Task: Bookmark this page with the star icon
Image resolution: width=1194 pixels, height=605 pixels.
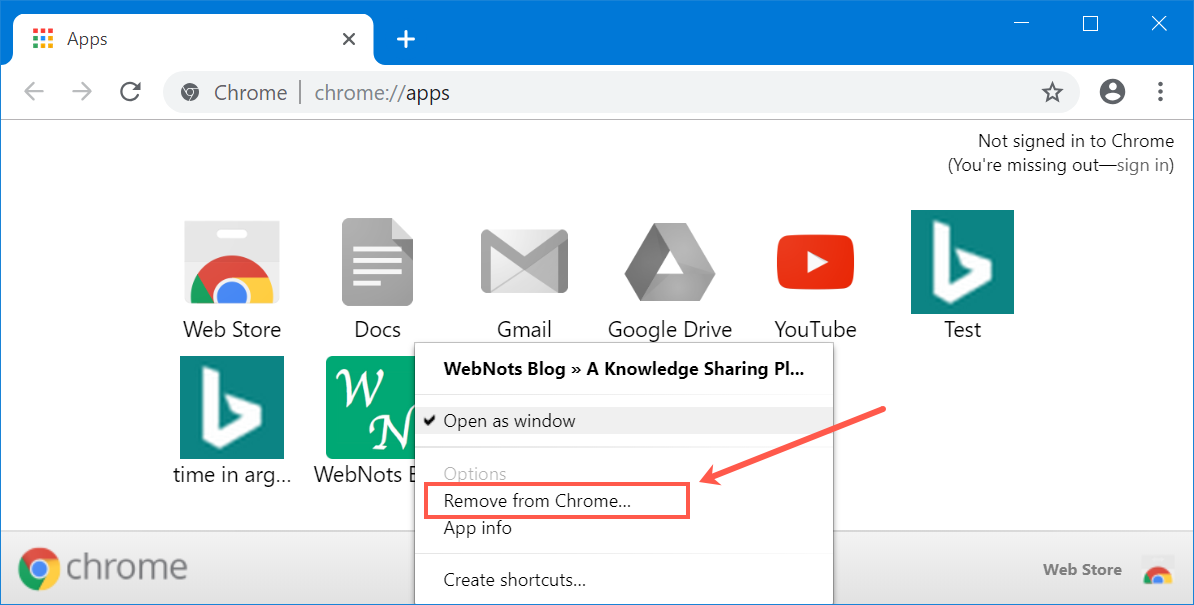Action: click(x=1052, y=93)
